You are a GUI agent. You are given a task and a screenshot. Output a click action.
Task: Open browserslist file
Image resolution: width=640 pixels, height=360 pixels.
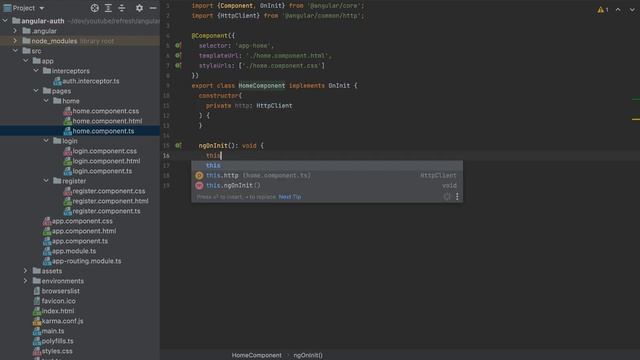pyautogui.click(x=60, y=291)
